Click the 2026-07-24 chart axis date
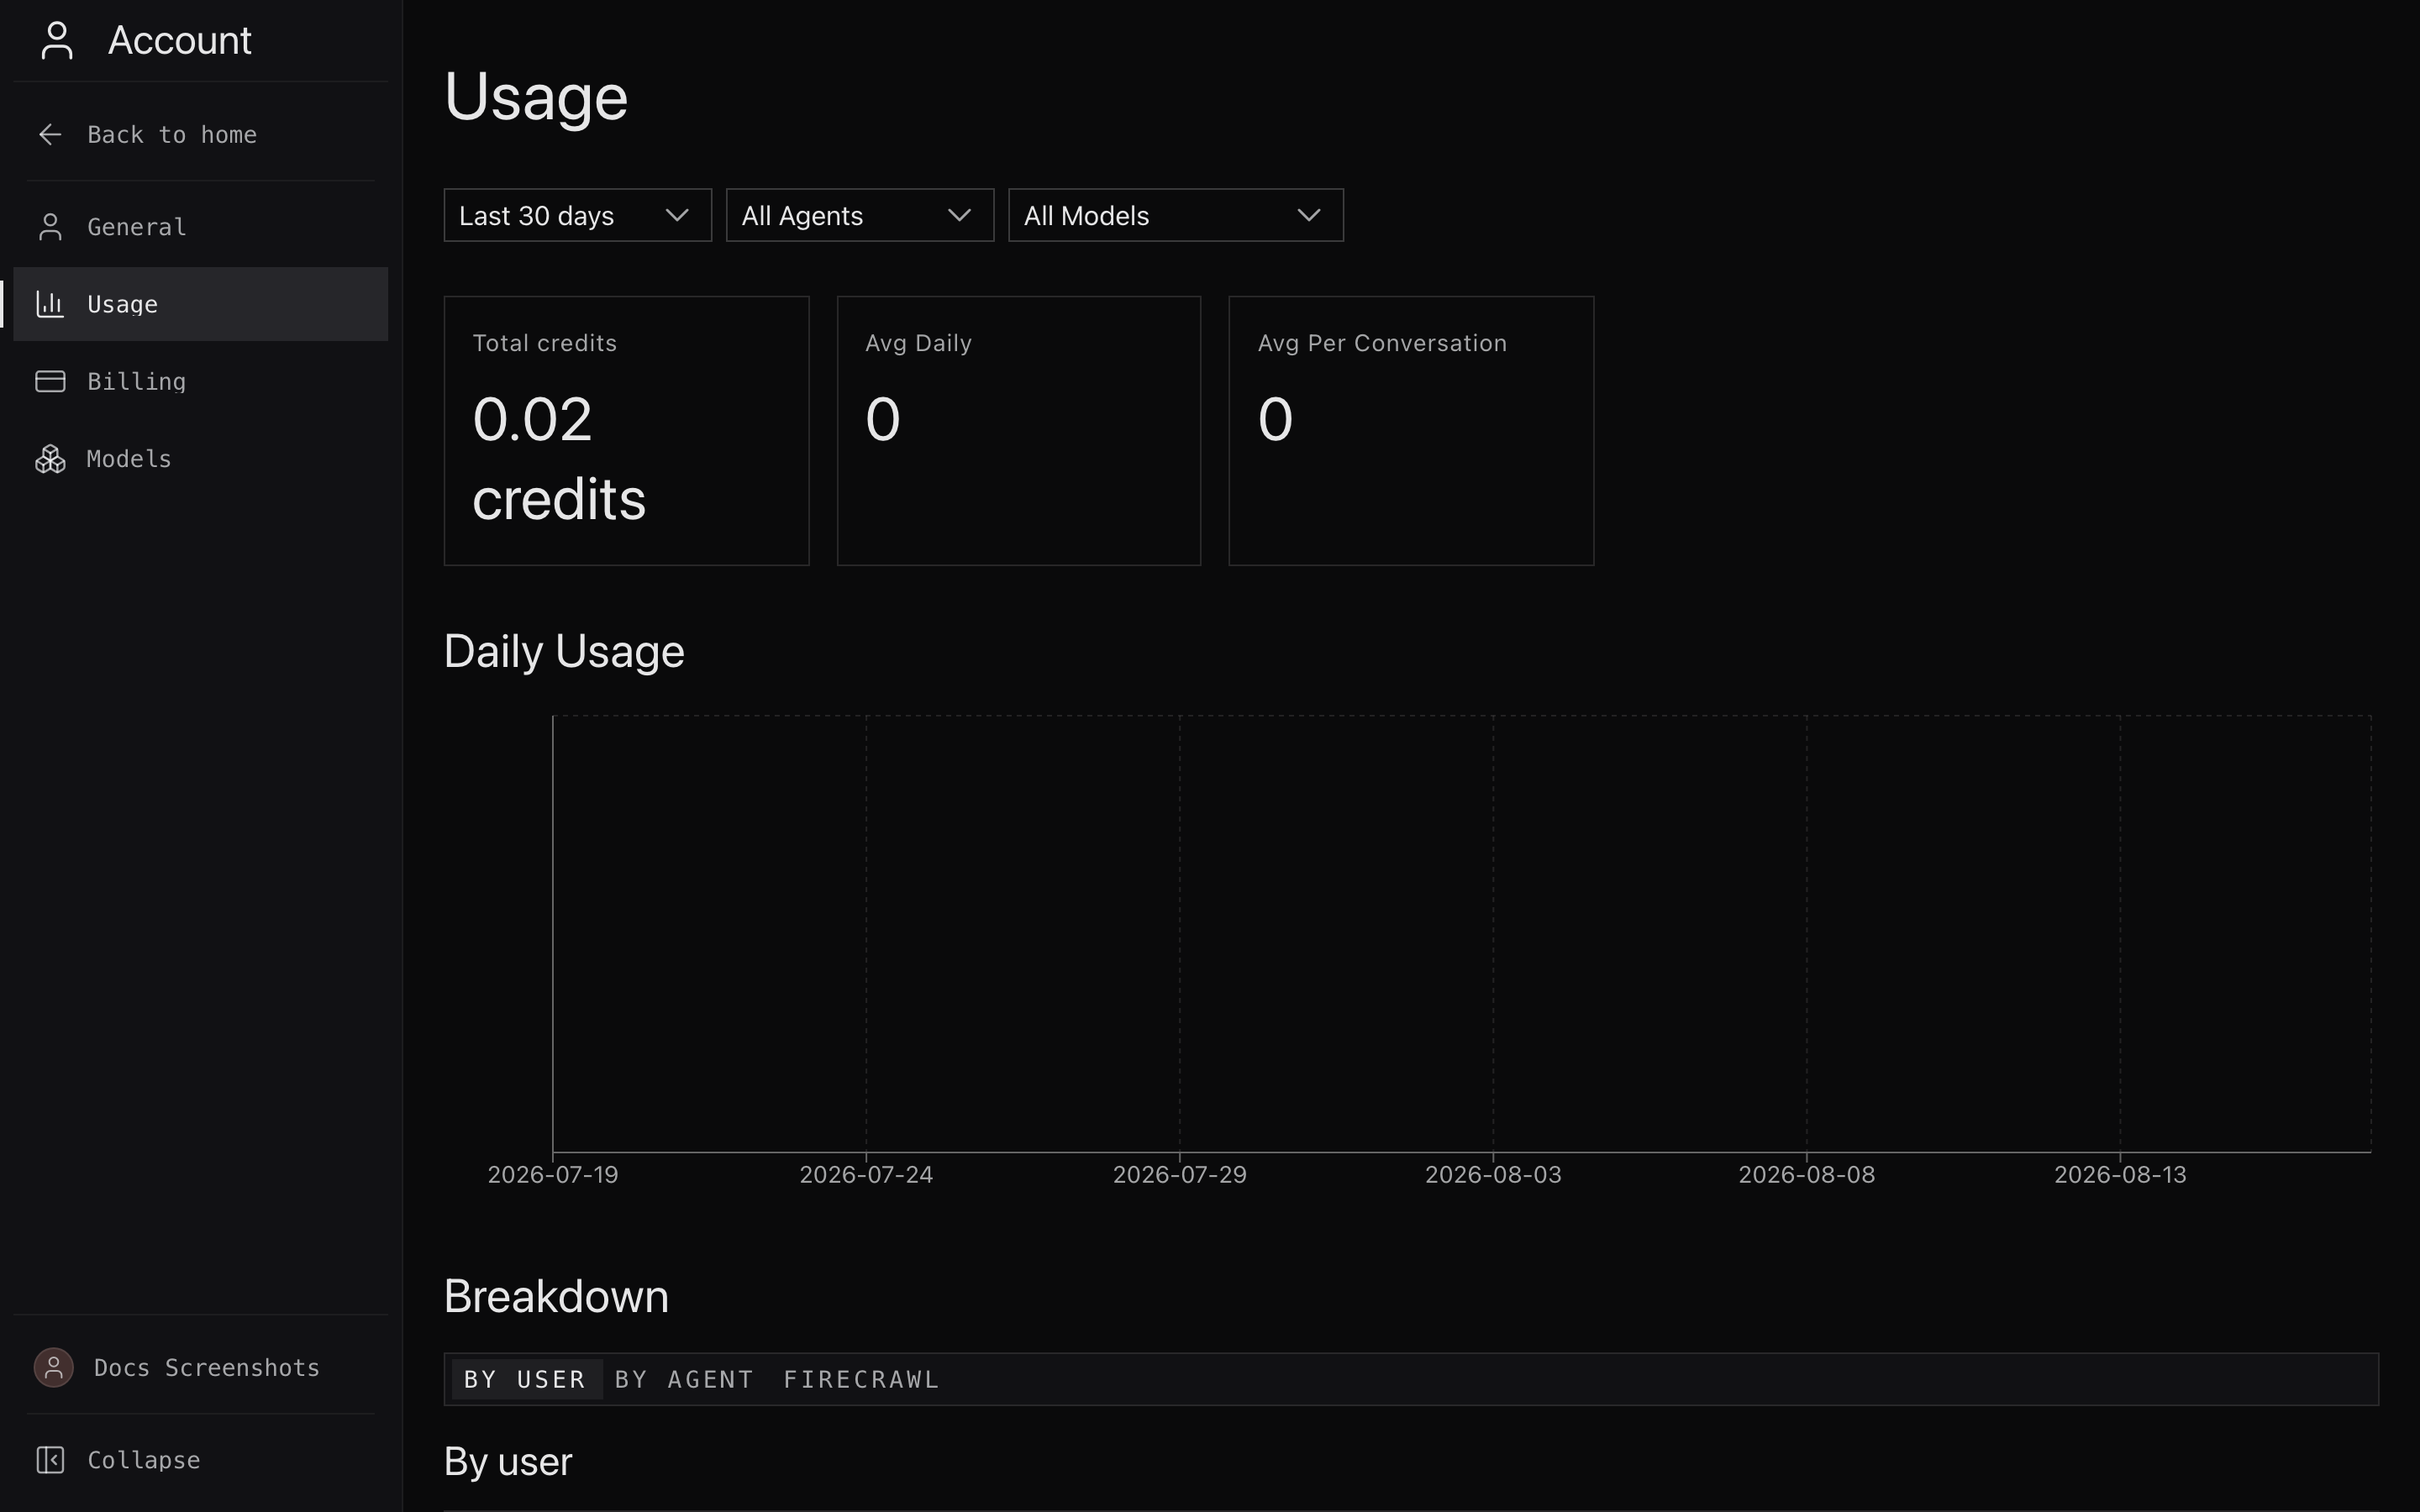Screen dimensions: 2420x1512 pyautogui.click(x=866, y=1175)
